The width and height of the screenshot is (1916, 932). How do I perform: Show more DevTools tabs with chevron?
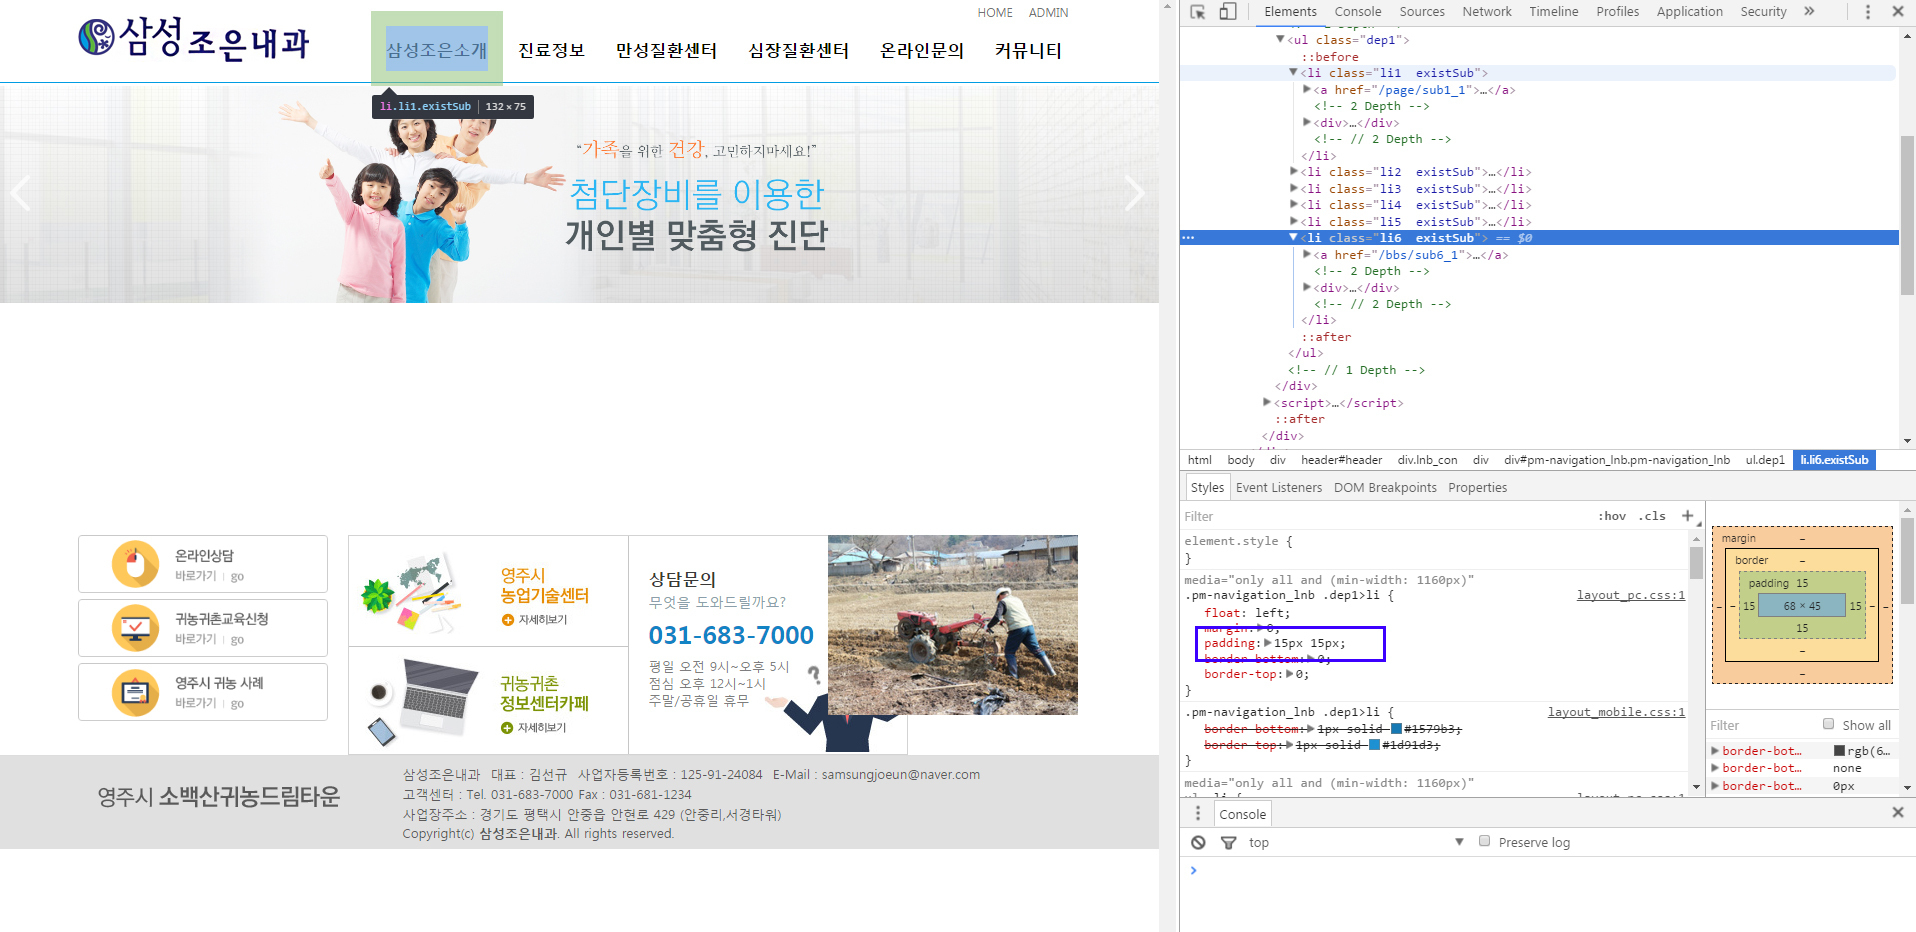point(1809,12)
